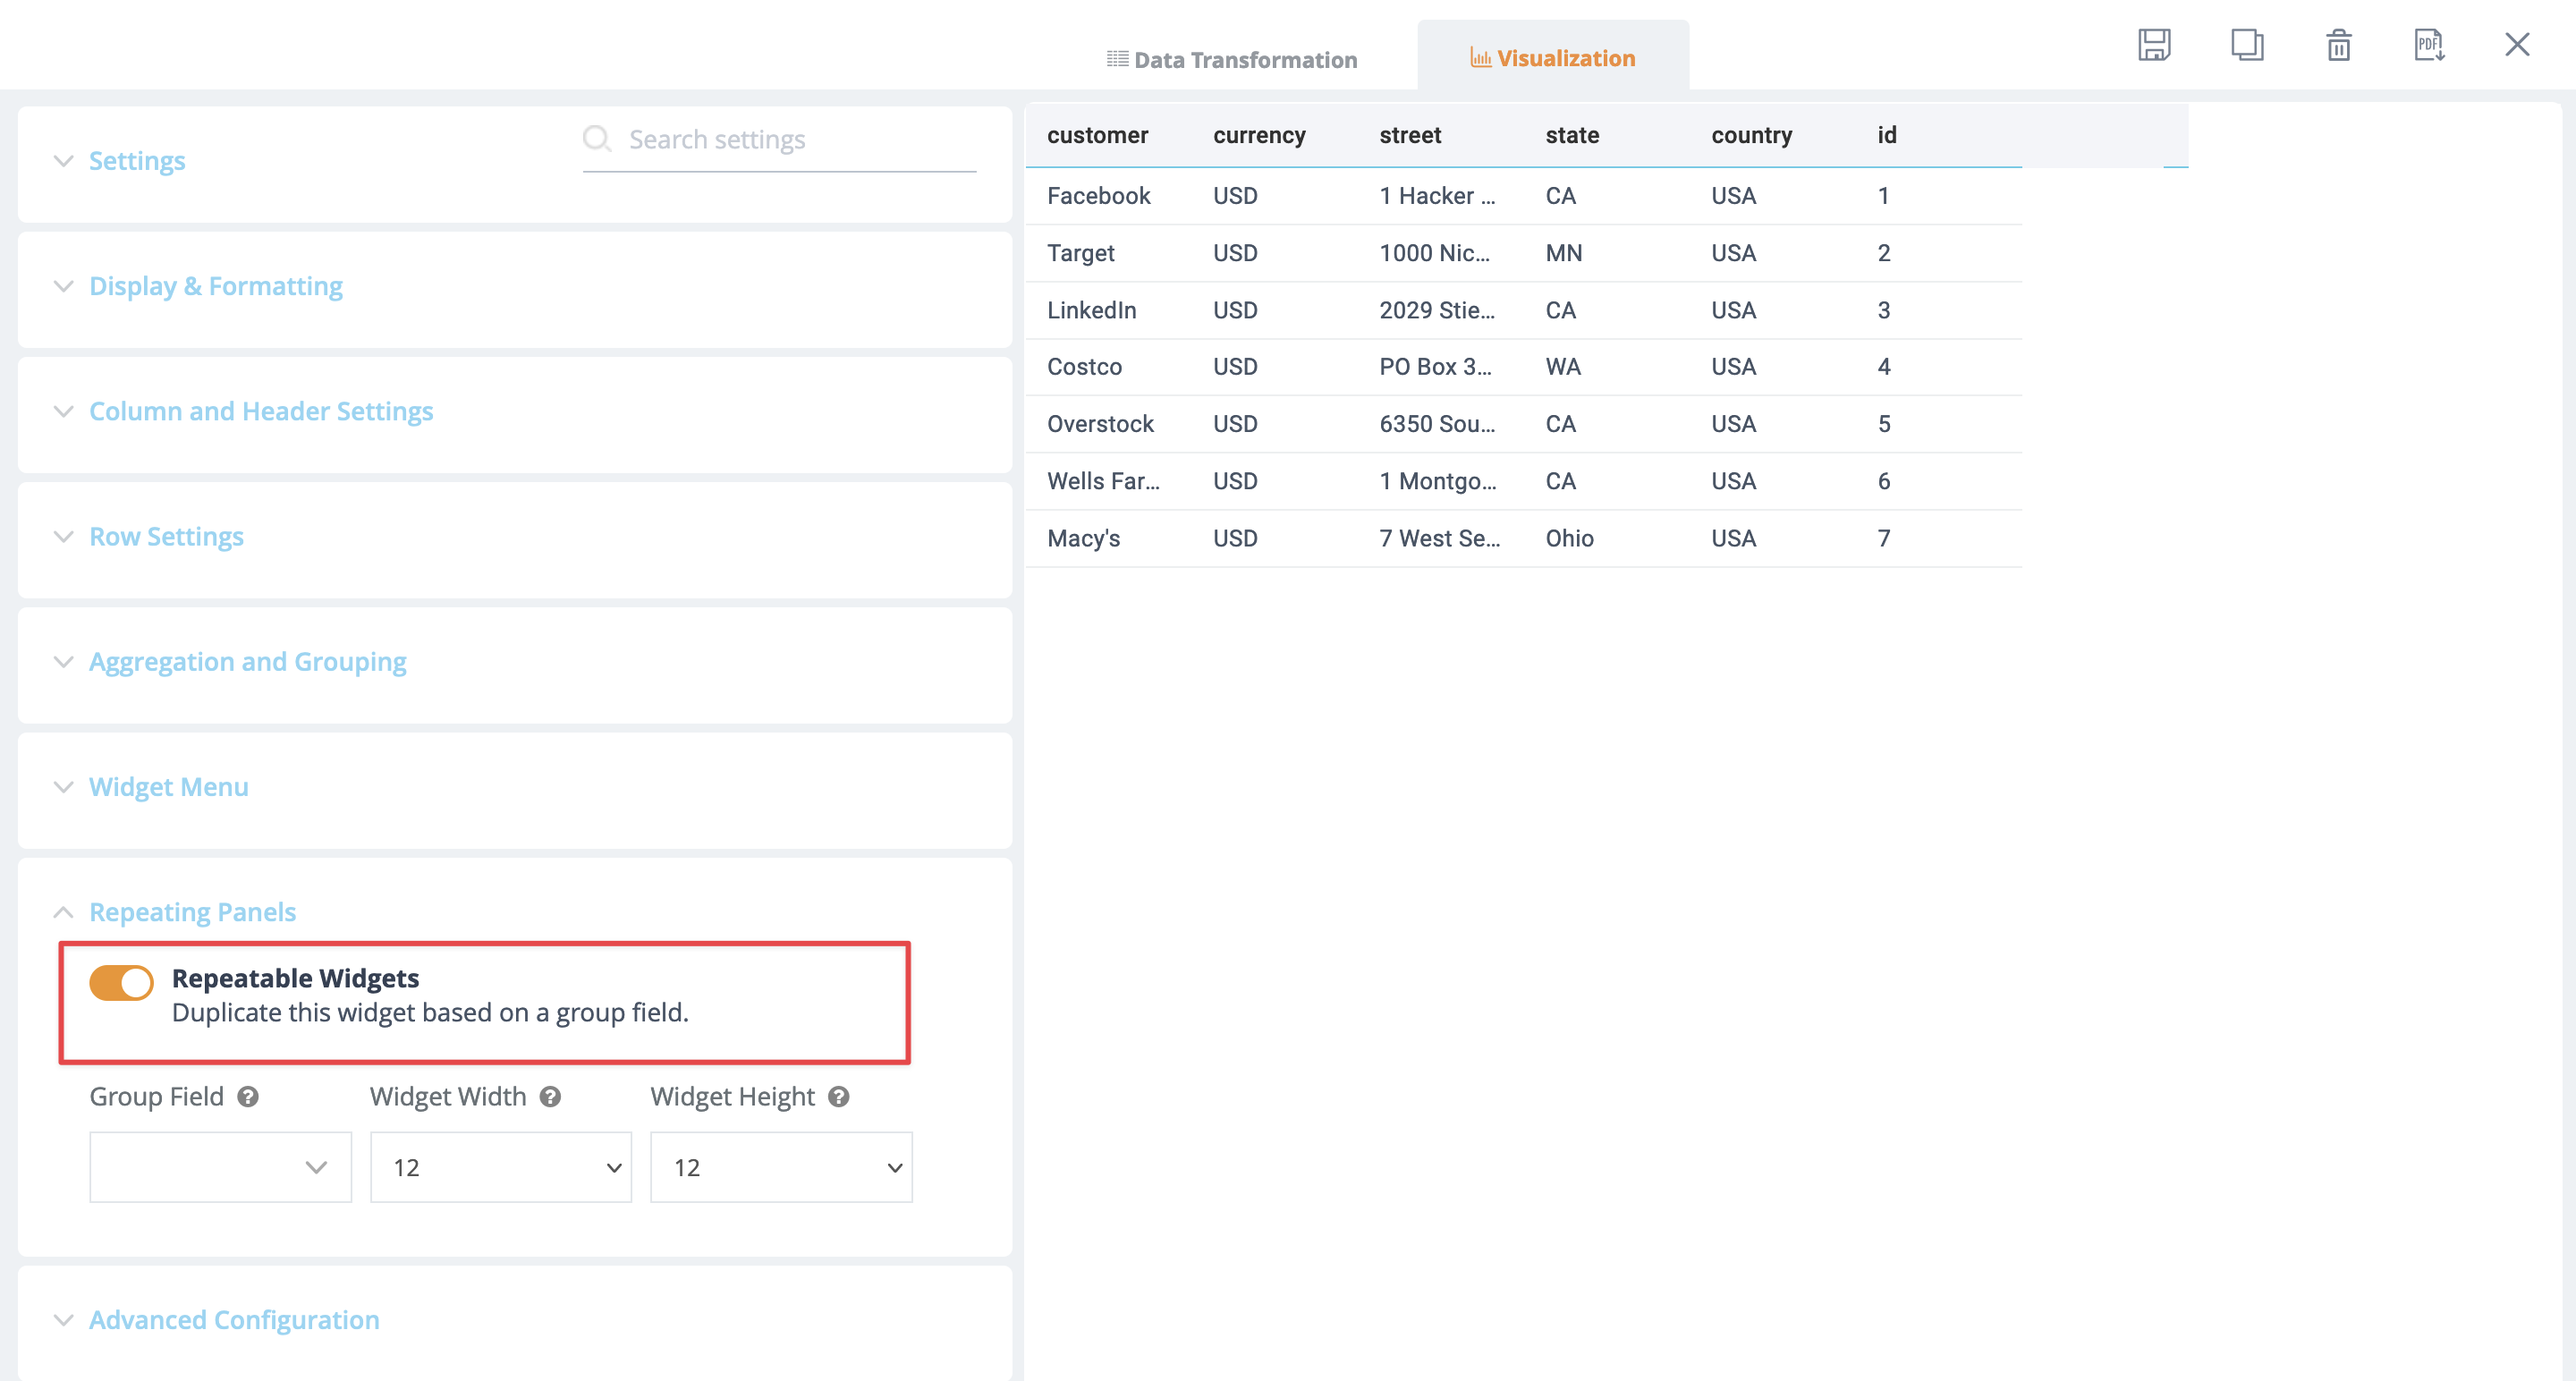Click the Widget Height help icon
This screenshot has height=1381, width=2576.
pyautogui.click(x=838, y=1097)
